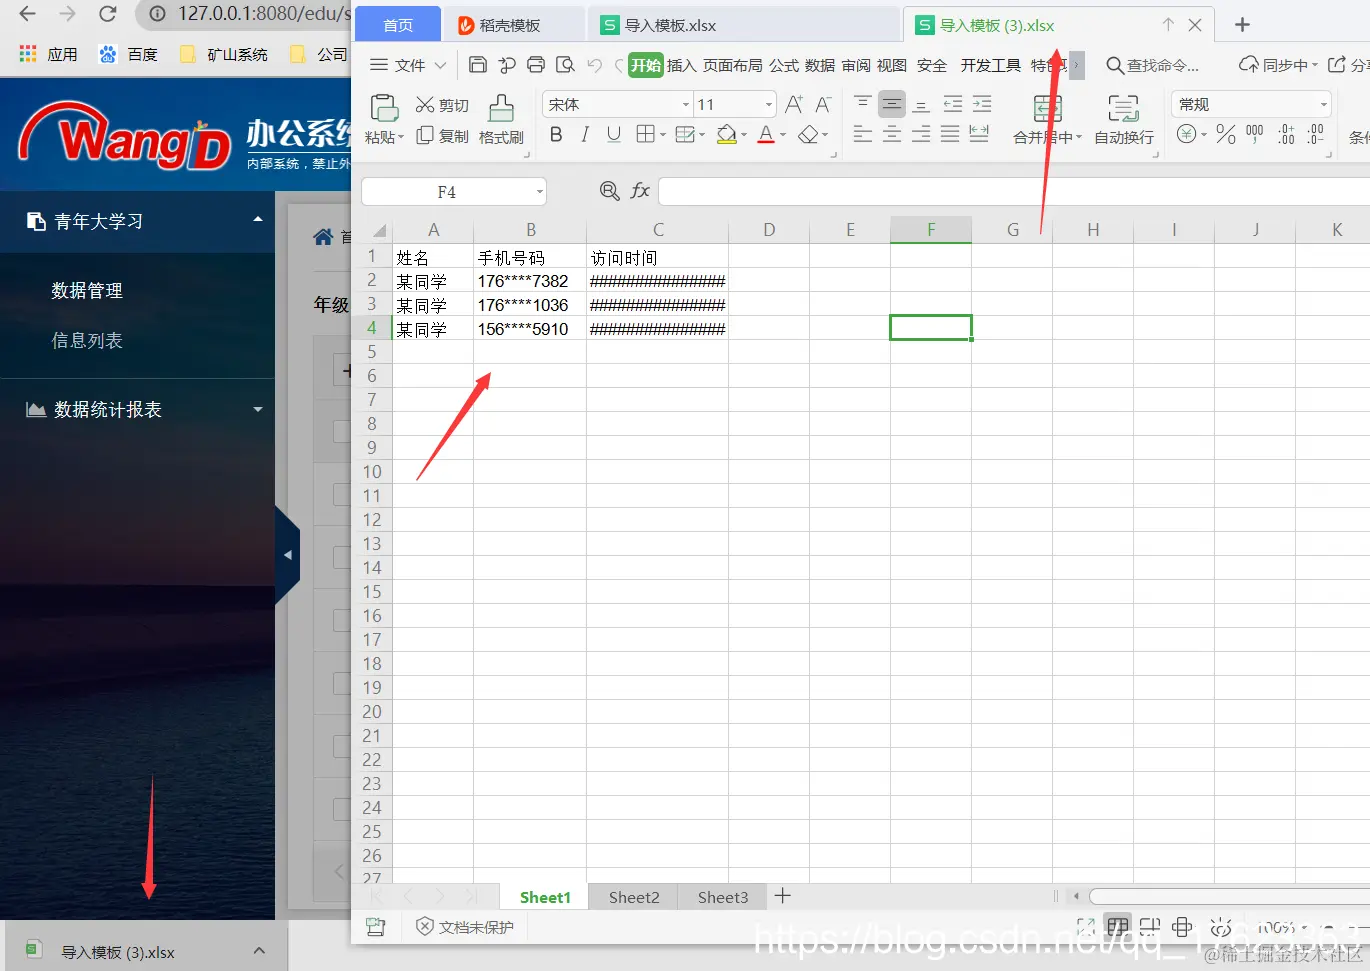This screenshot has width=1370, height=971.
Task: Align text left horizontally
Action: point(862,134)
